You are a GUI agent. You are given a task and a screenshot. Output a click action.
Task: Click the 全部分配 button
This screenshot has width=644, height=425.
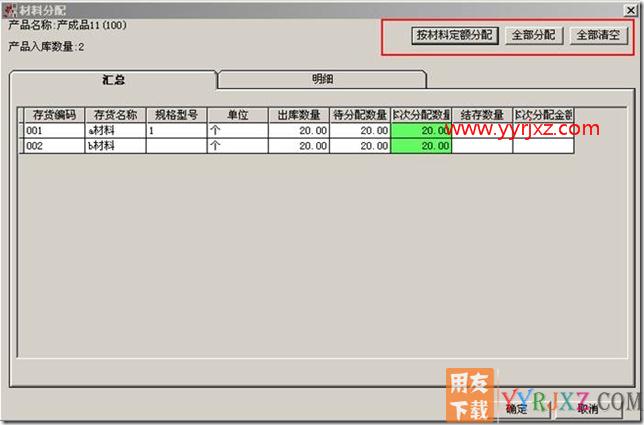534,36
